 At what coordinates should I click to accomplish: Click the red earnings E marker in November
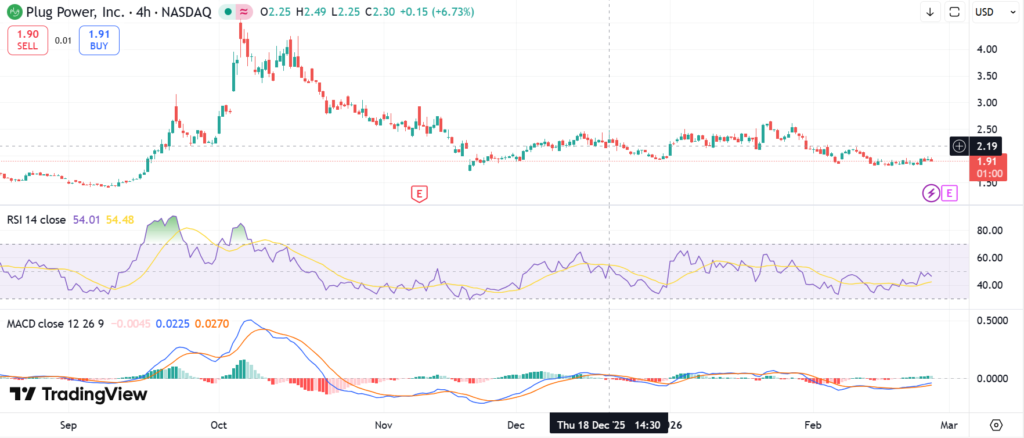(420, 192)
